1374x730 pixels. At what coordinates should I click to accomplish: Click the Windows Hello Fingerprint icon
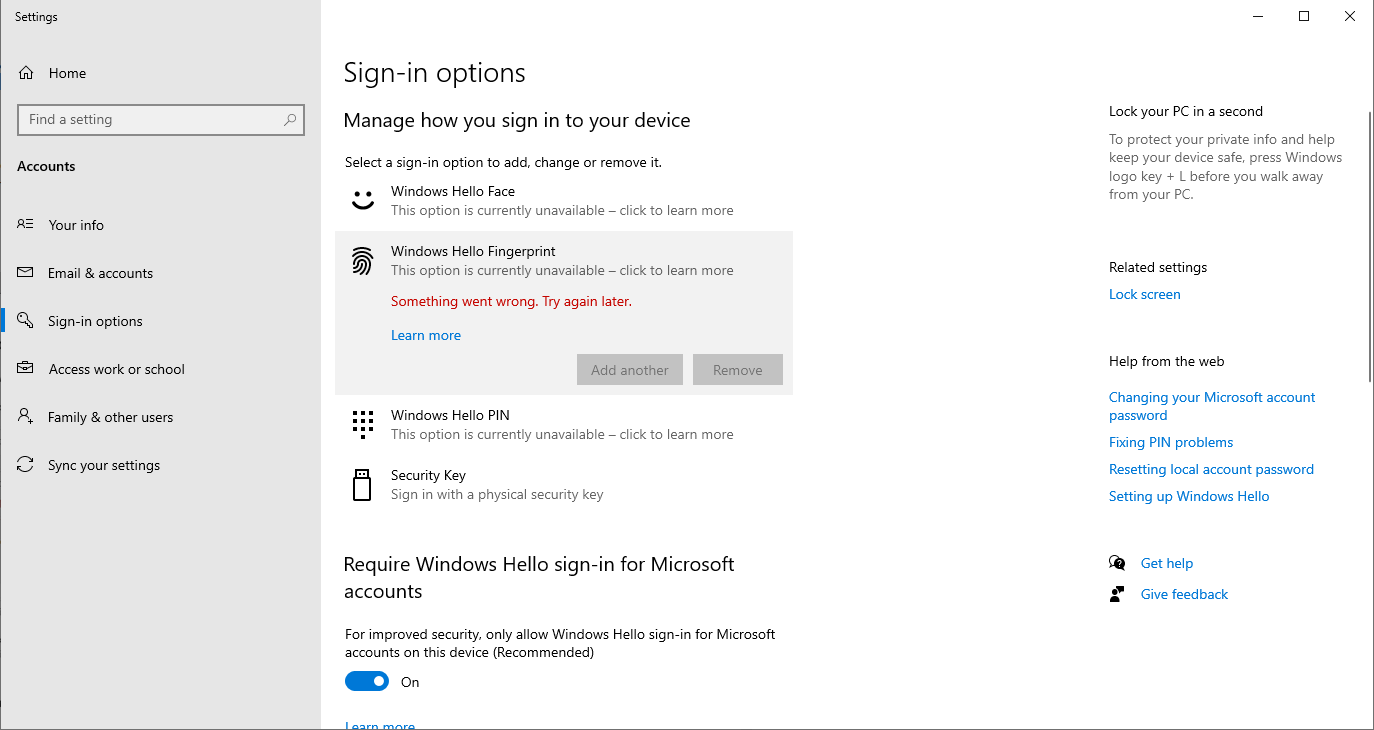click(x=362, y=261)
